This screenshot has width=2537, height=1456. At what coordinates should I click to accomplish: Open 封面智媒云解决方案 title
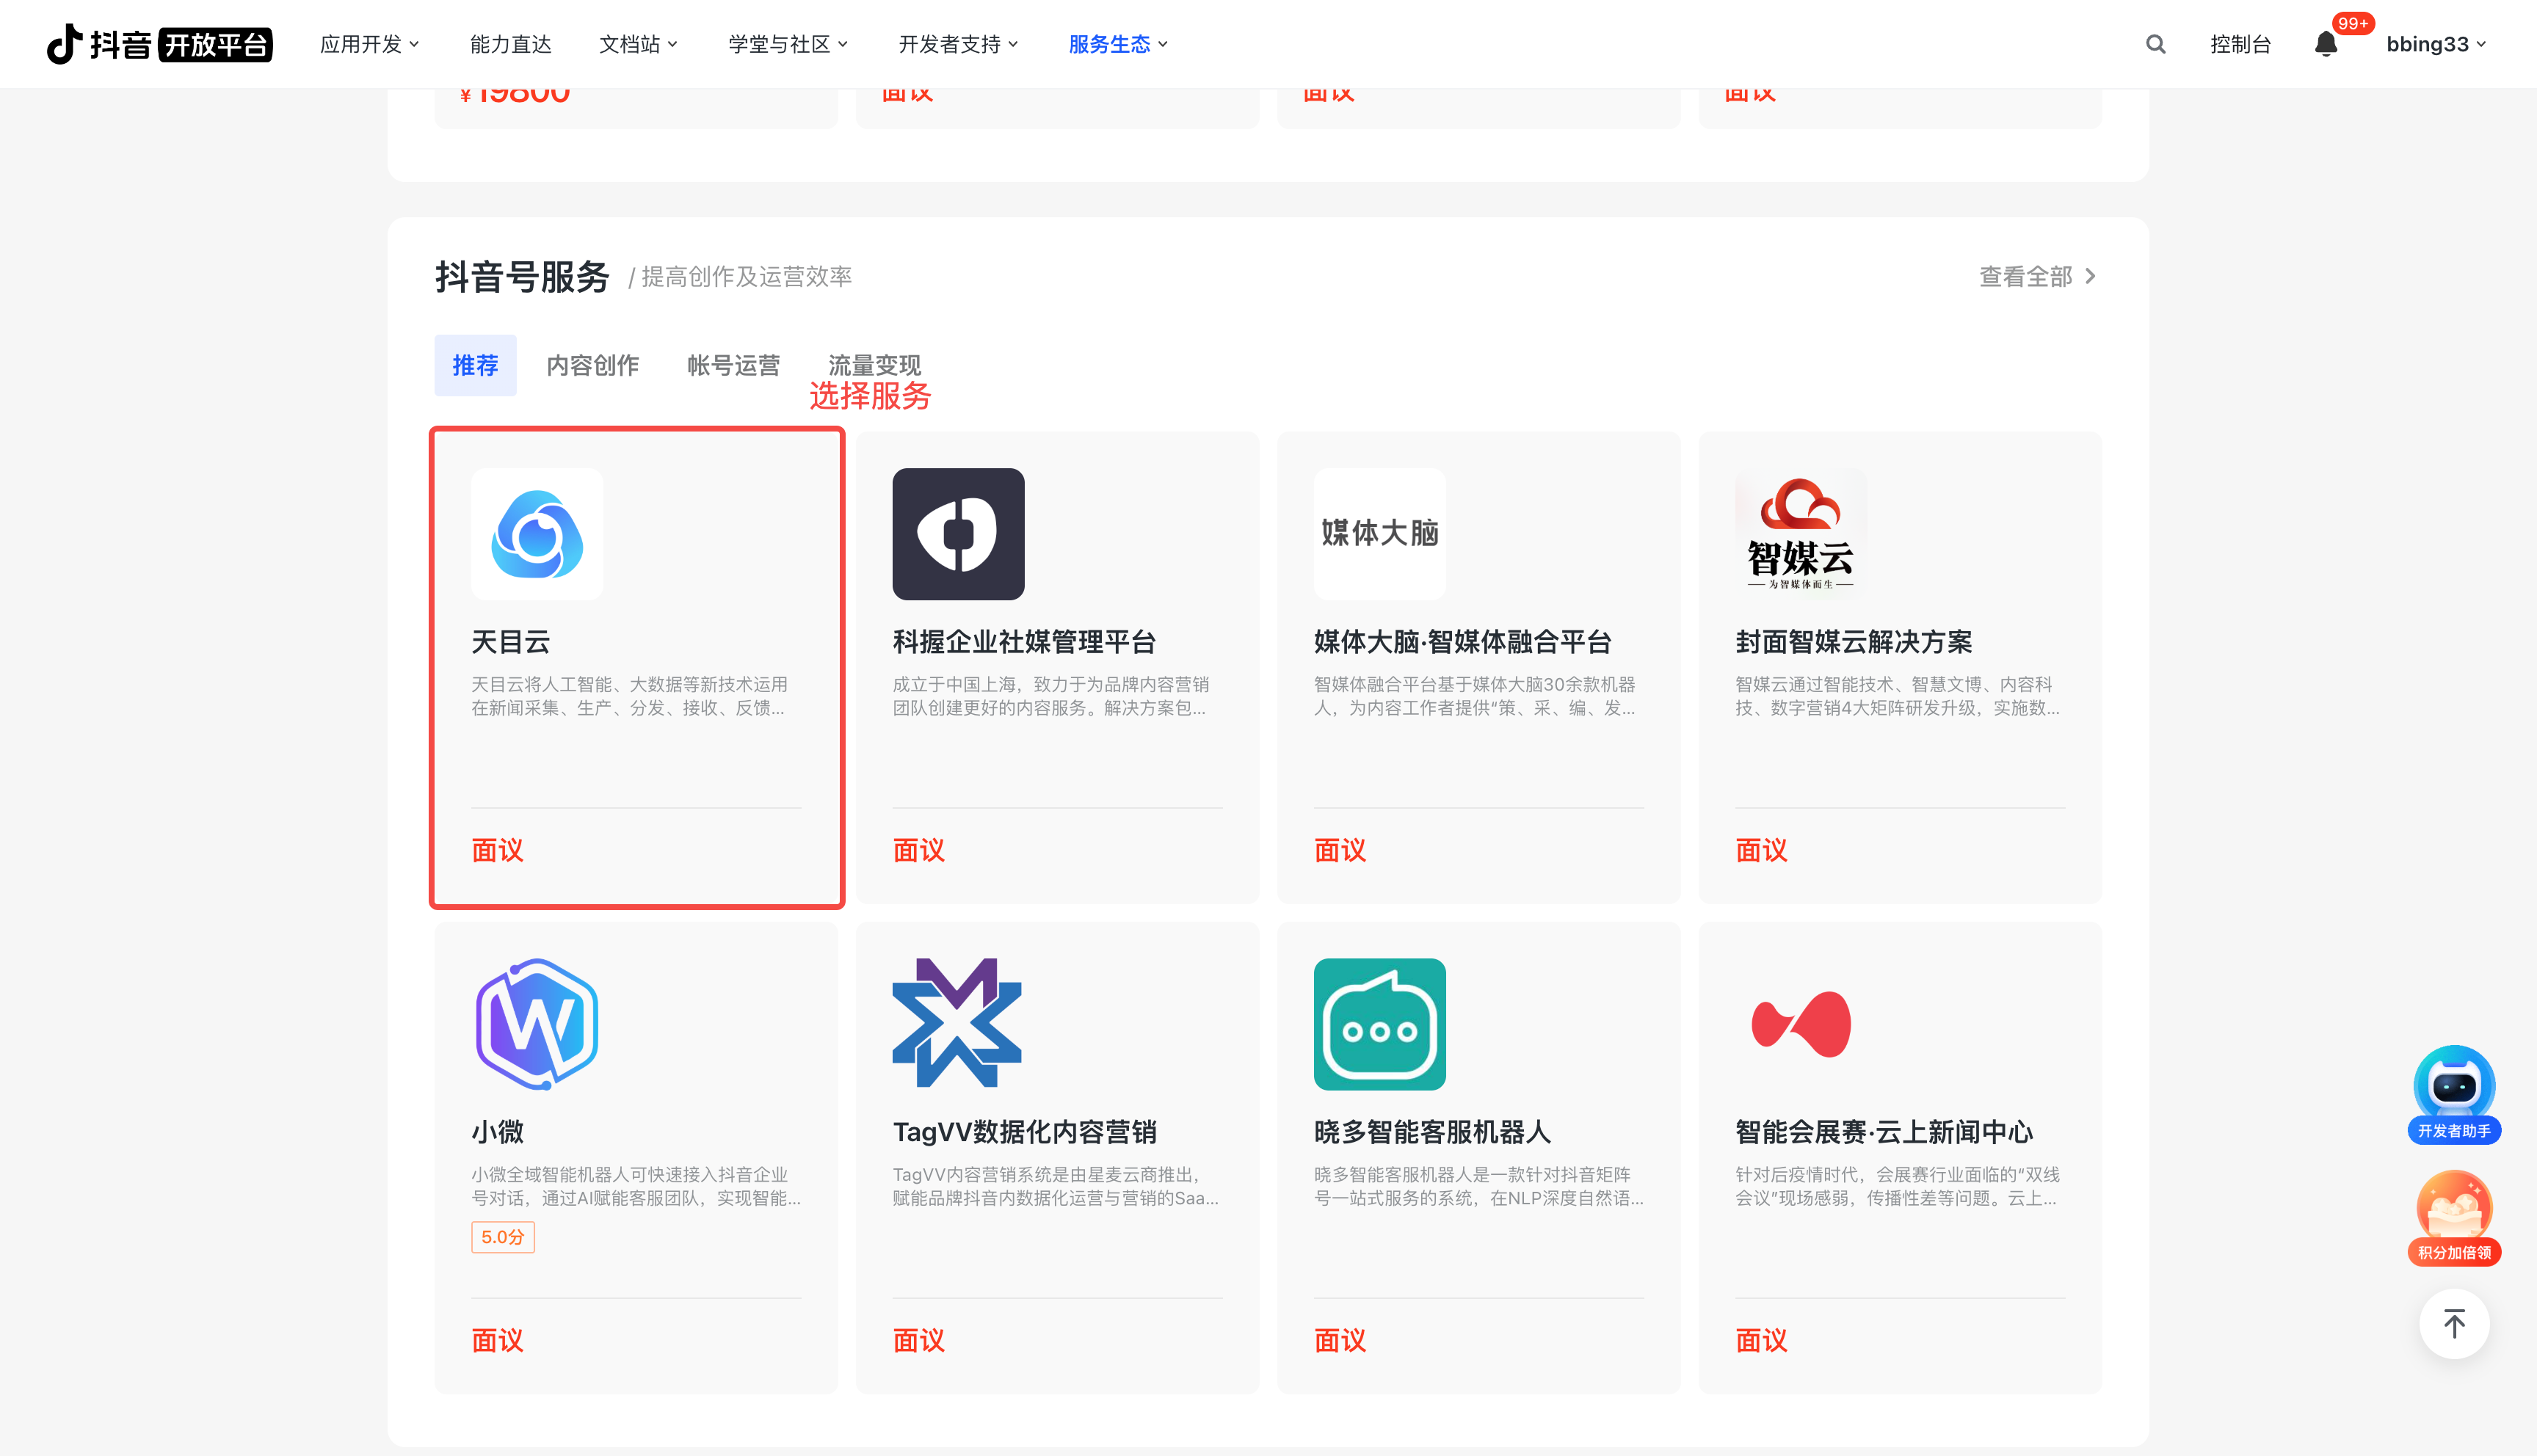1853,642
